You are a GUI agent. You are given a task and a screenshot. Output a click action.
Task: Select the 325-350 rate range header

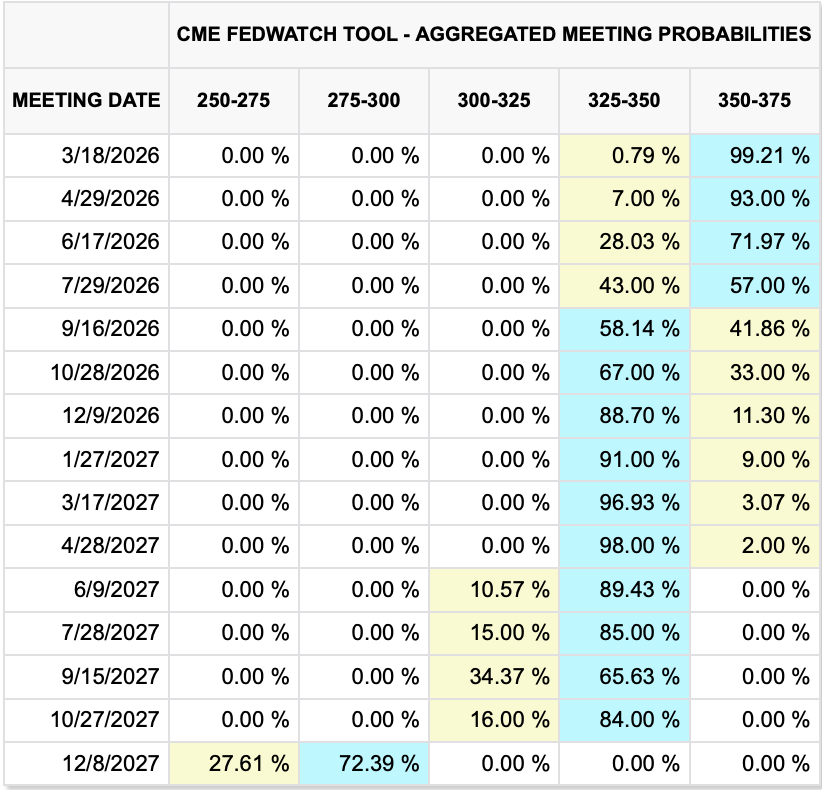click(x=624, y=100)
